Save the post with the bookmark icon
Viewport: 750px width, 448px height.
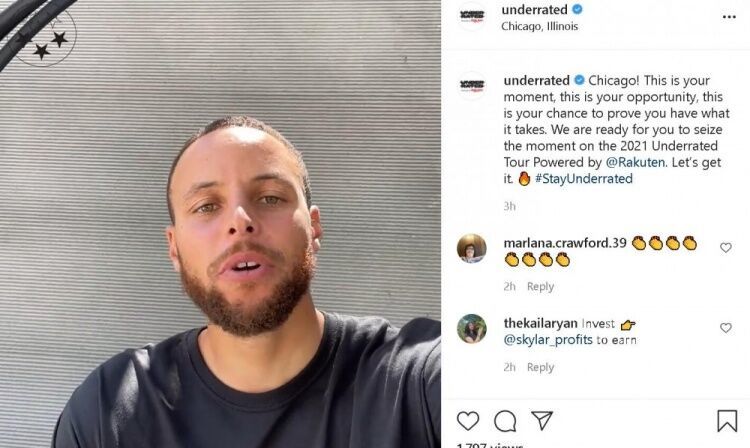[x=727, y=421]
